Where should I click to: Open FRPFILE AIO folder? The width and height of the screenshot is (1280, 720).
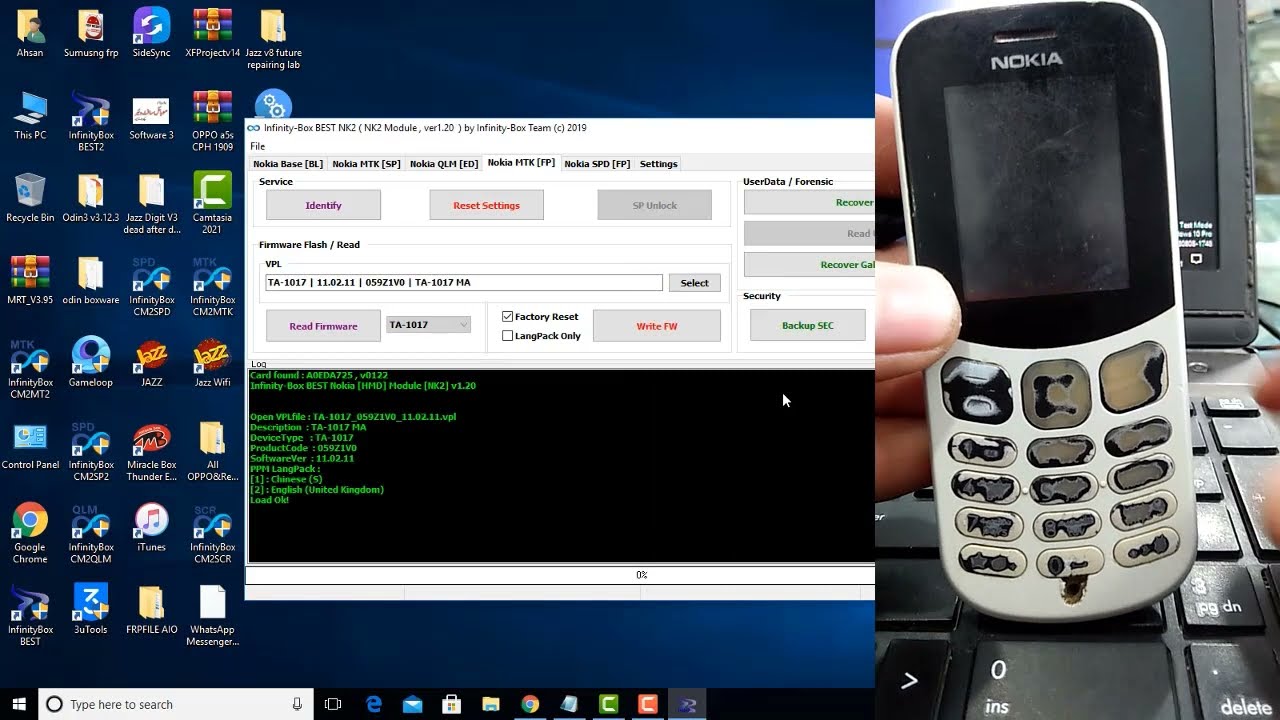pos(151,608)
